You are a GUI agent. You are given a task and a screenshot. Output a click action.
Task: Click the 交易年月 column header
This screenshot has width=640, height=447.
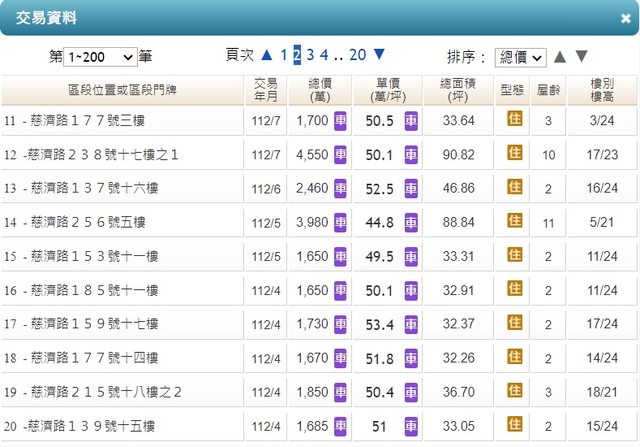click(x=266, y=90)
